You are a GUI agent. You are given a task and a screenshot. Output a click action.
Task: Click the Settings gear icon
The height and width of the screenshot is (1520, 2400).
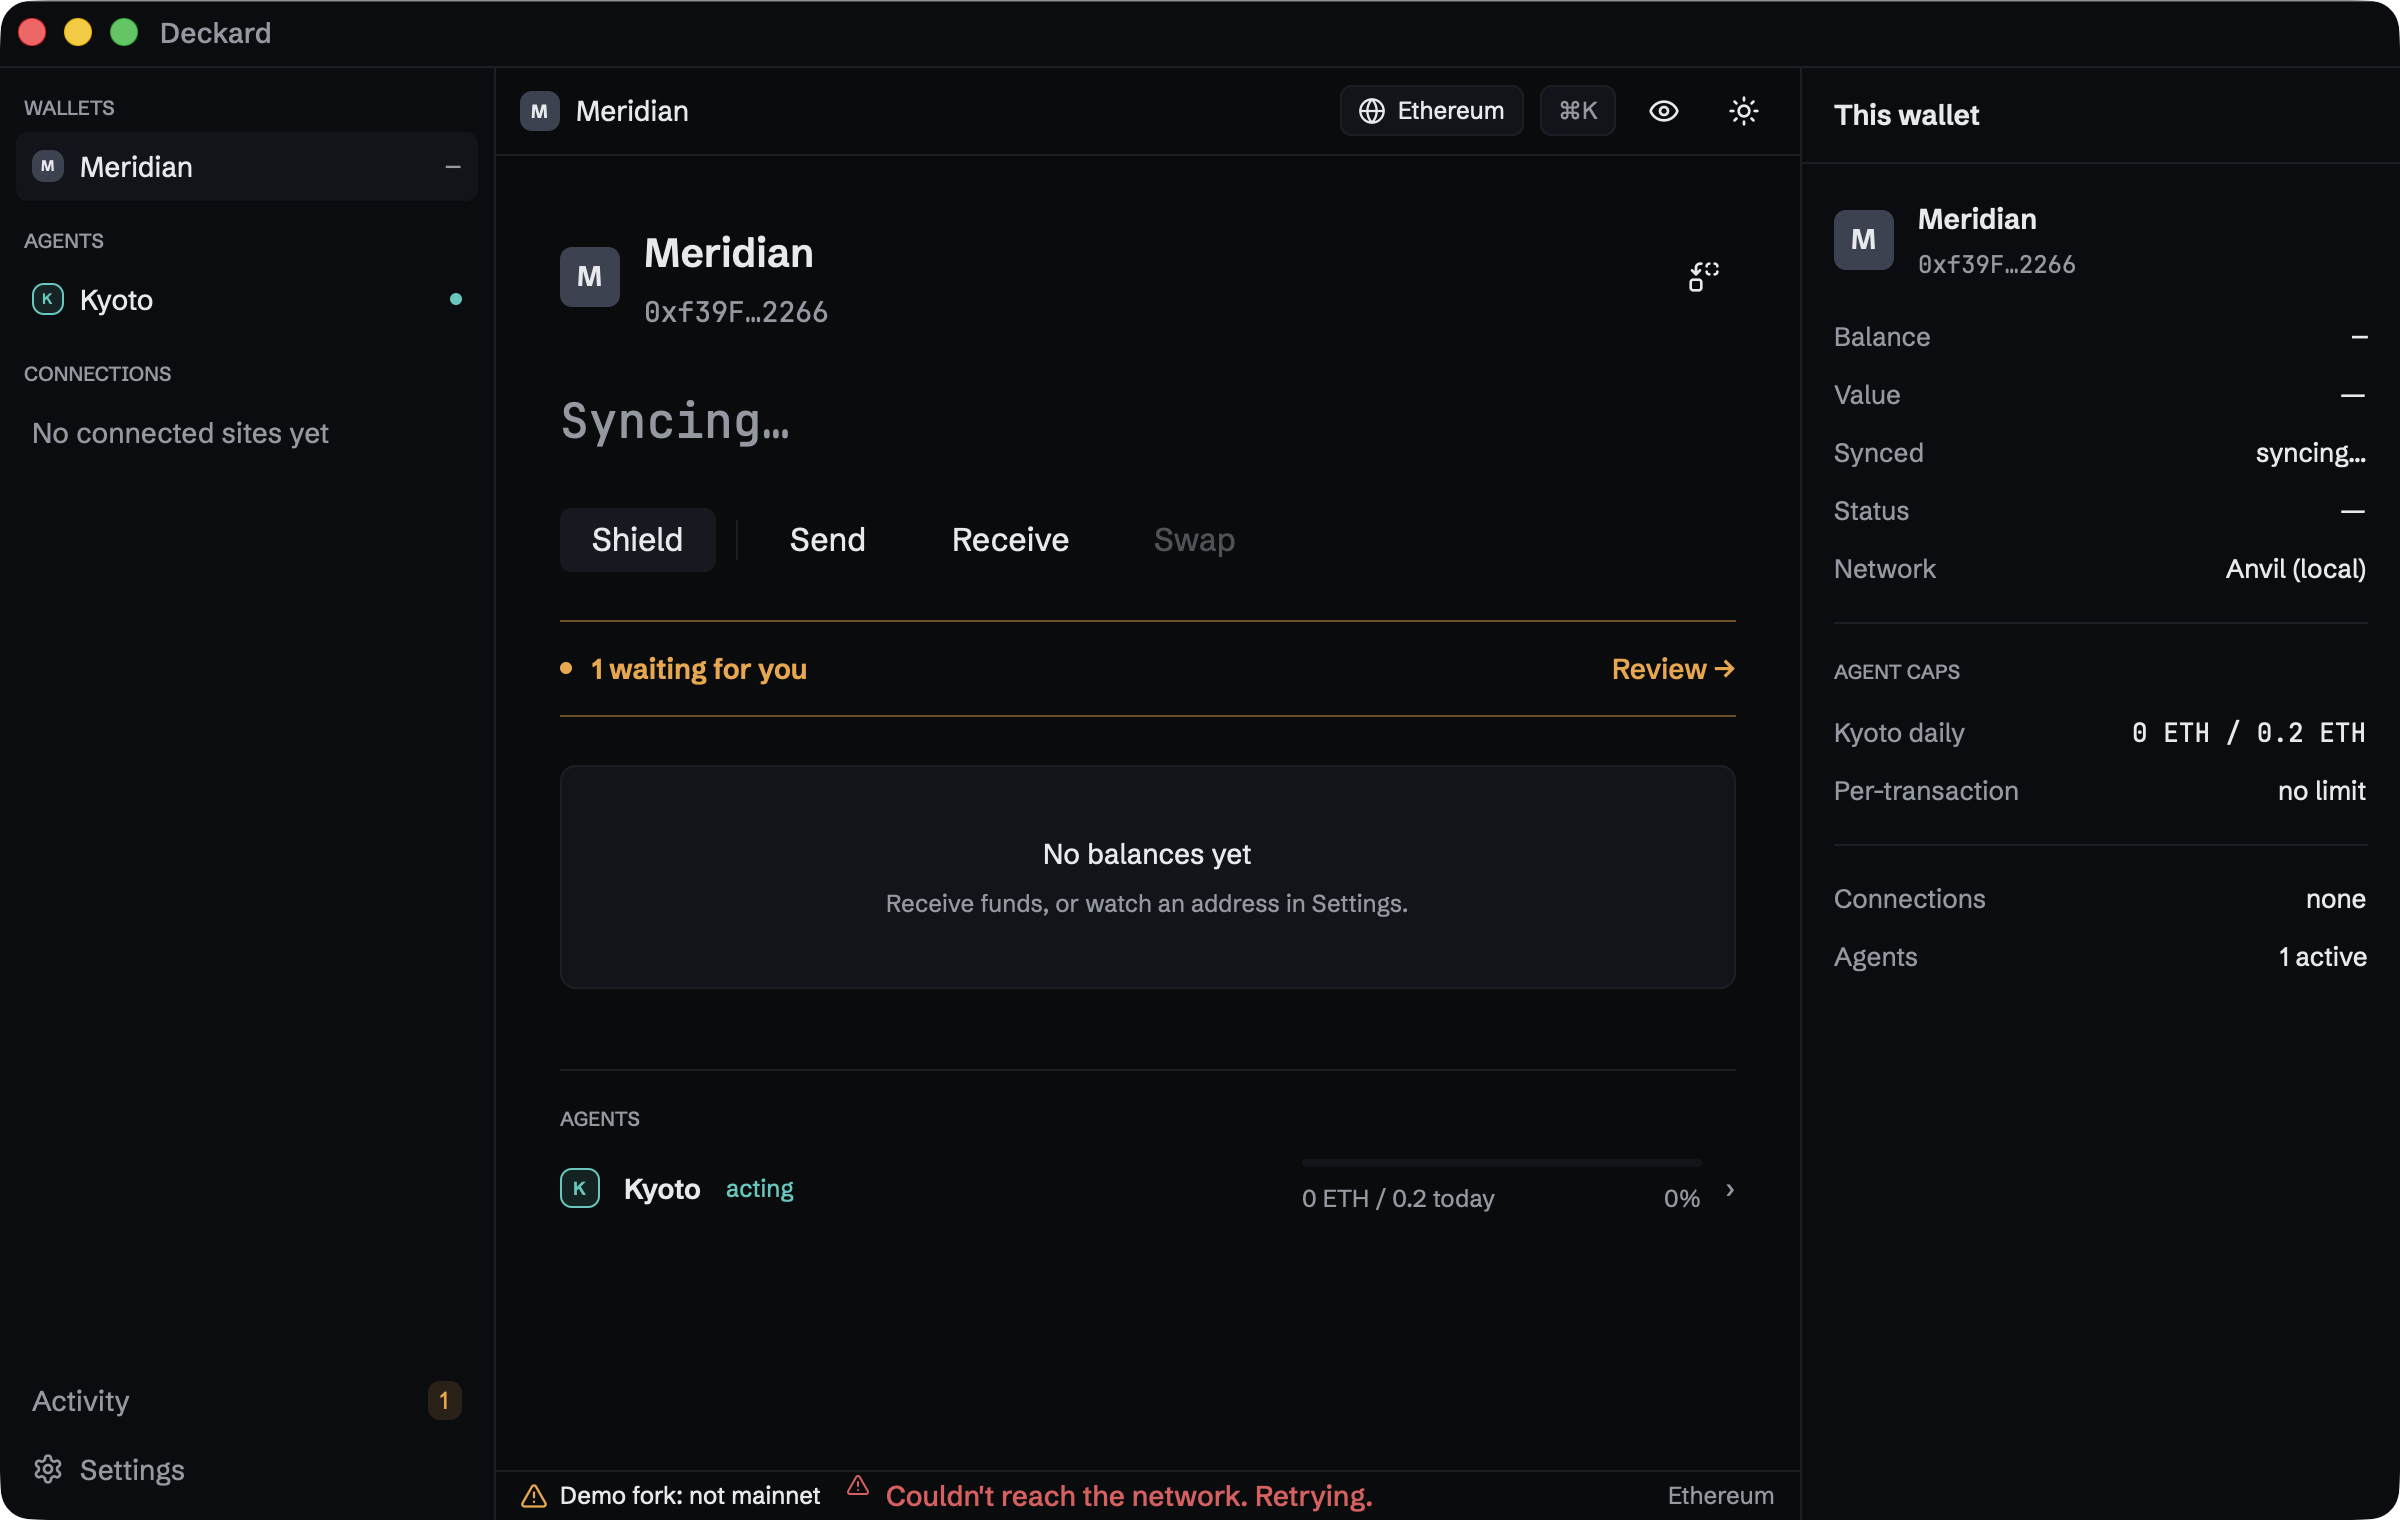tap(47, 1469)
